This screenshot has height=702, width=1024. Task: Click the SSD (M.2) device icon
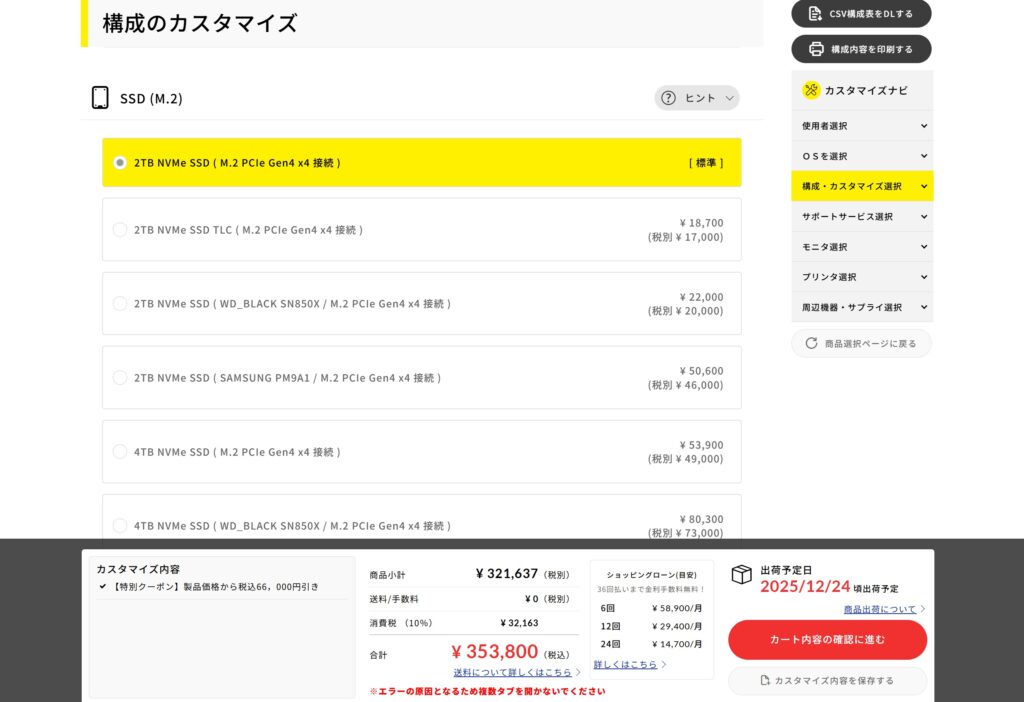(x=100, y=98)
